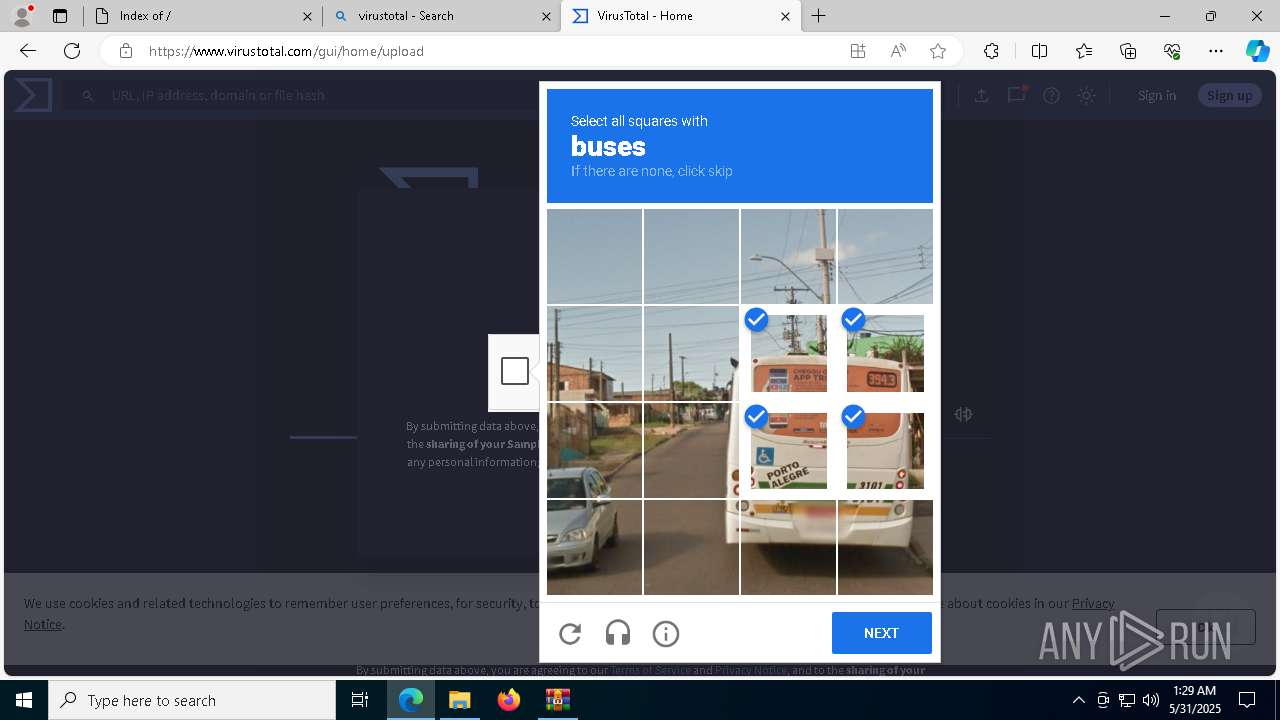Show hidden system tray icons
Image resolution: width=1280 pixels, height=720 pixels.
[1078, 700]
